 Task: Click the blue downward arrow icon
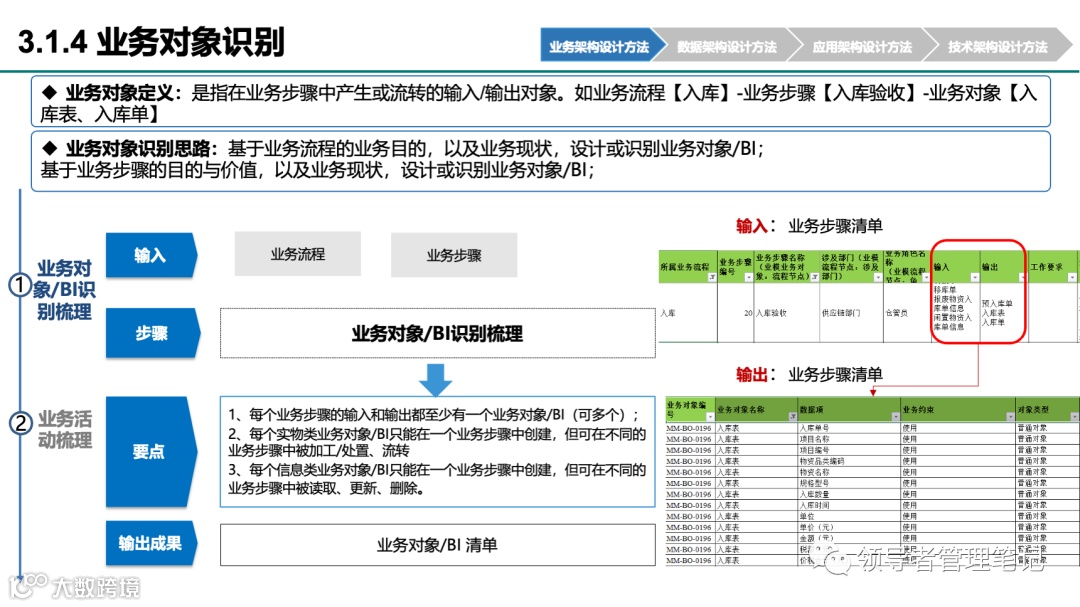pyautogui.click(x=435, y=380)
